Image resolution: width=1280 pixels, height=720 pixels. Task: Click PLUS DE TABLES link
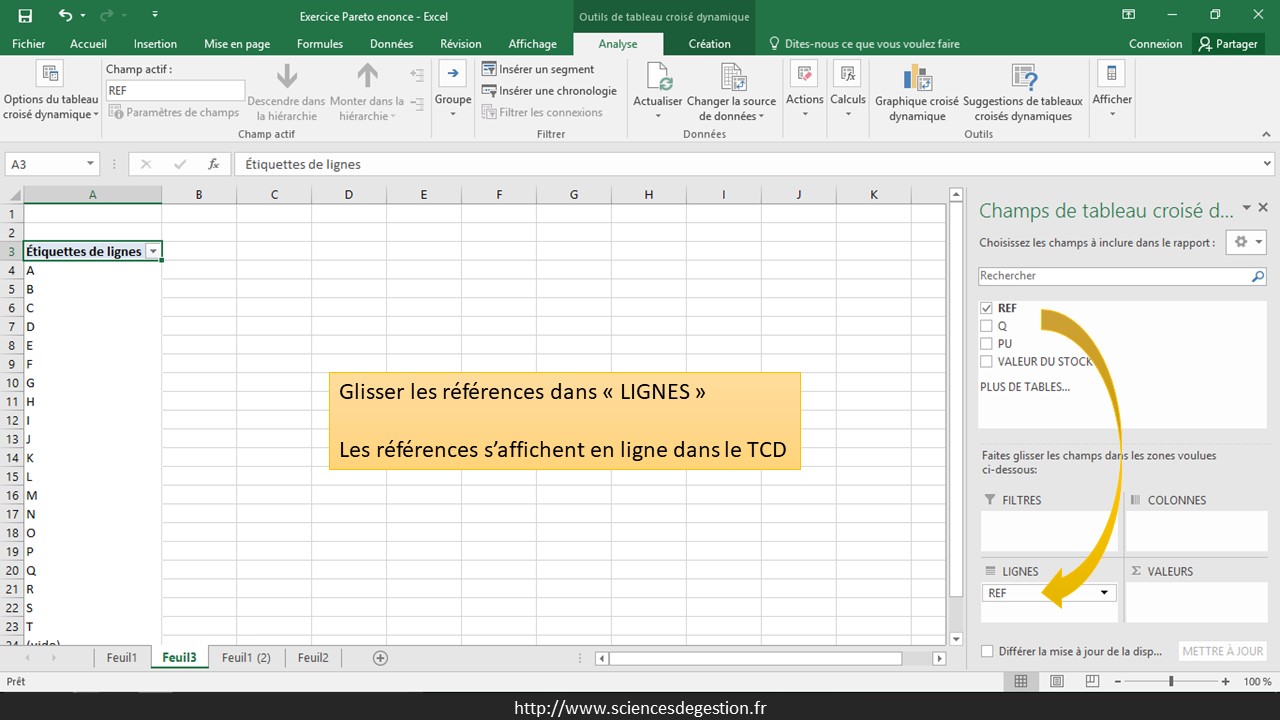point(1025,387)
